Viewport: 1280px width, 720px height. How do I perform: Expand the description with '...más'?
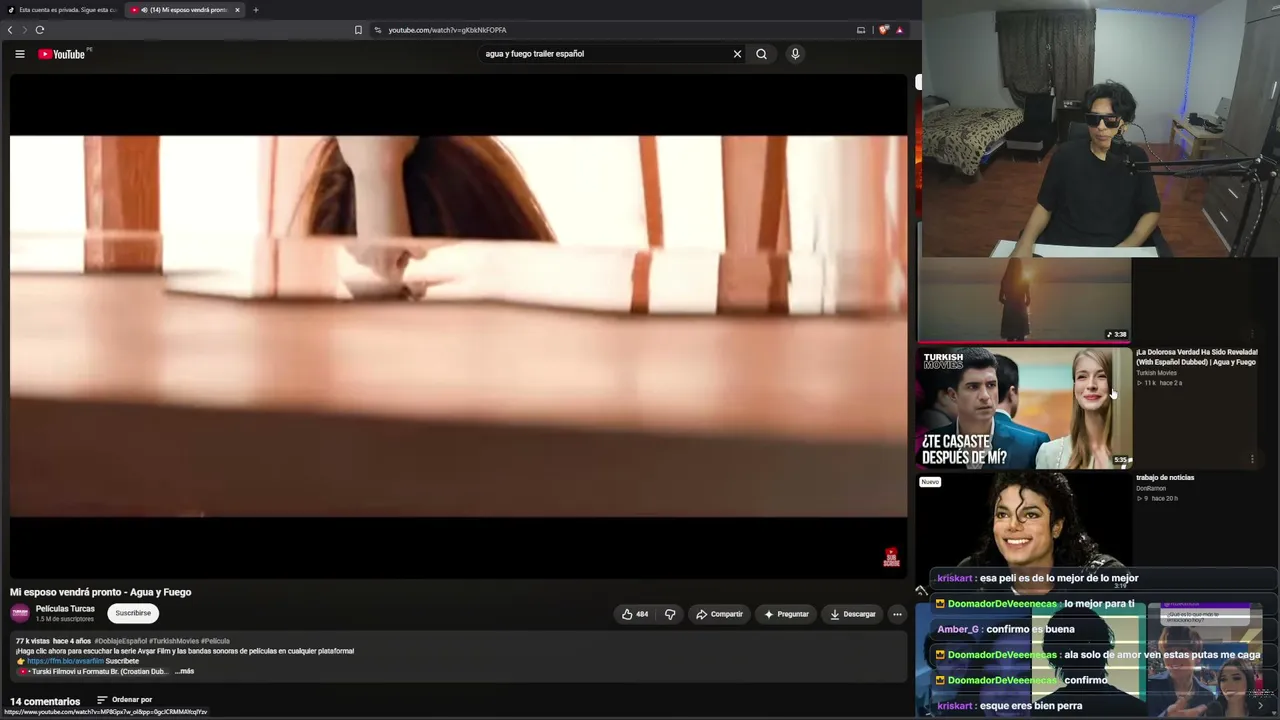tap(184, 671)
